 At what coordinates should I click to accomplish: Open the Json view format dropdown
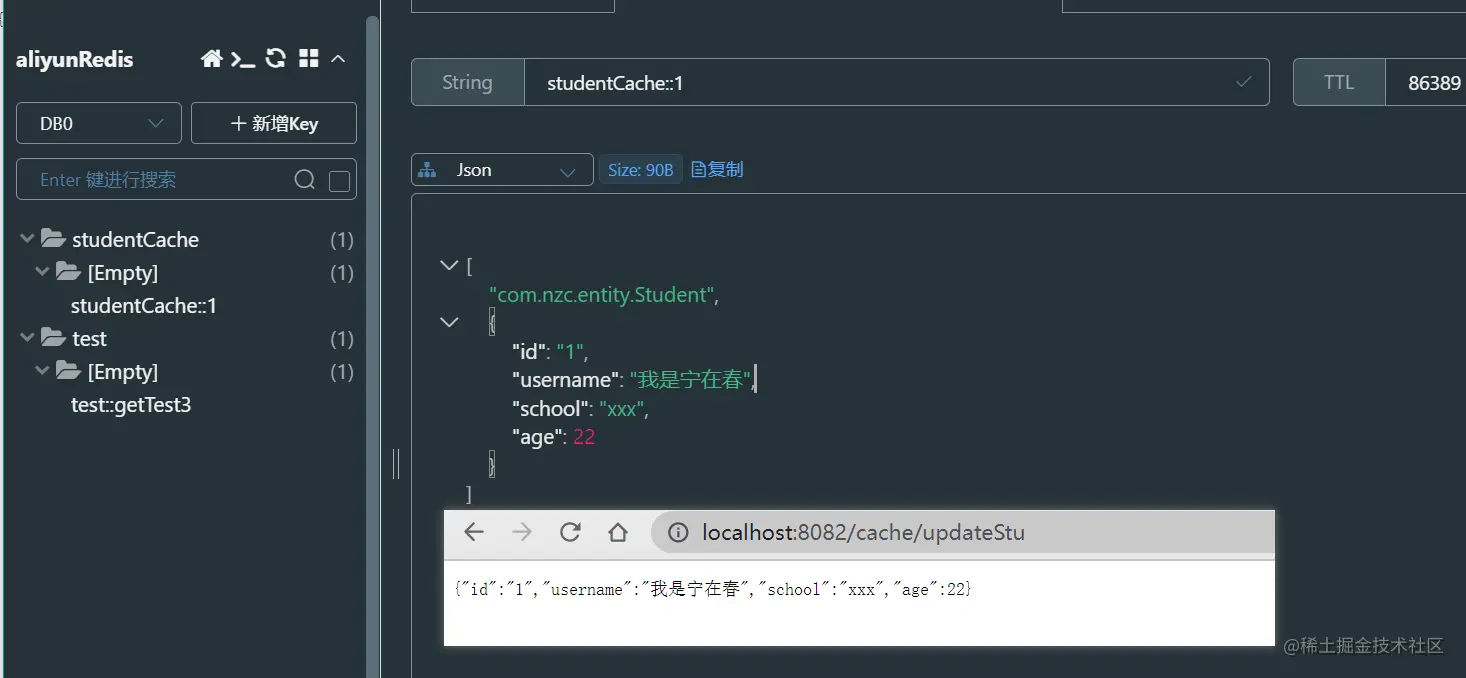tap(502, 170)
